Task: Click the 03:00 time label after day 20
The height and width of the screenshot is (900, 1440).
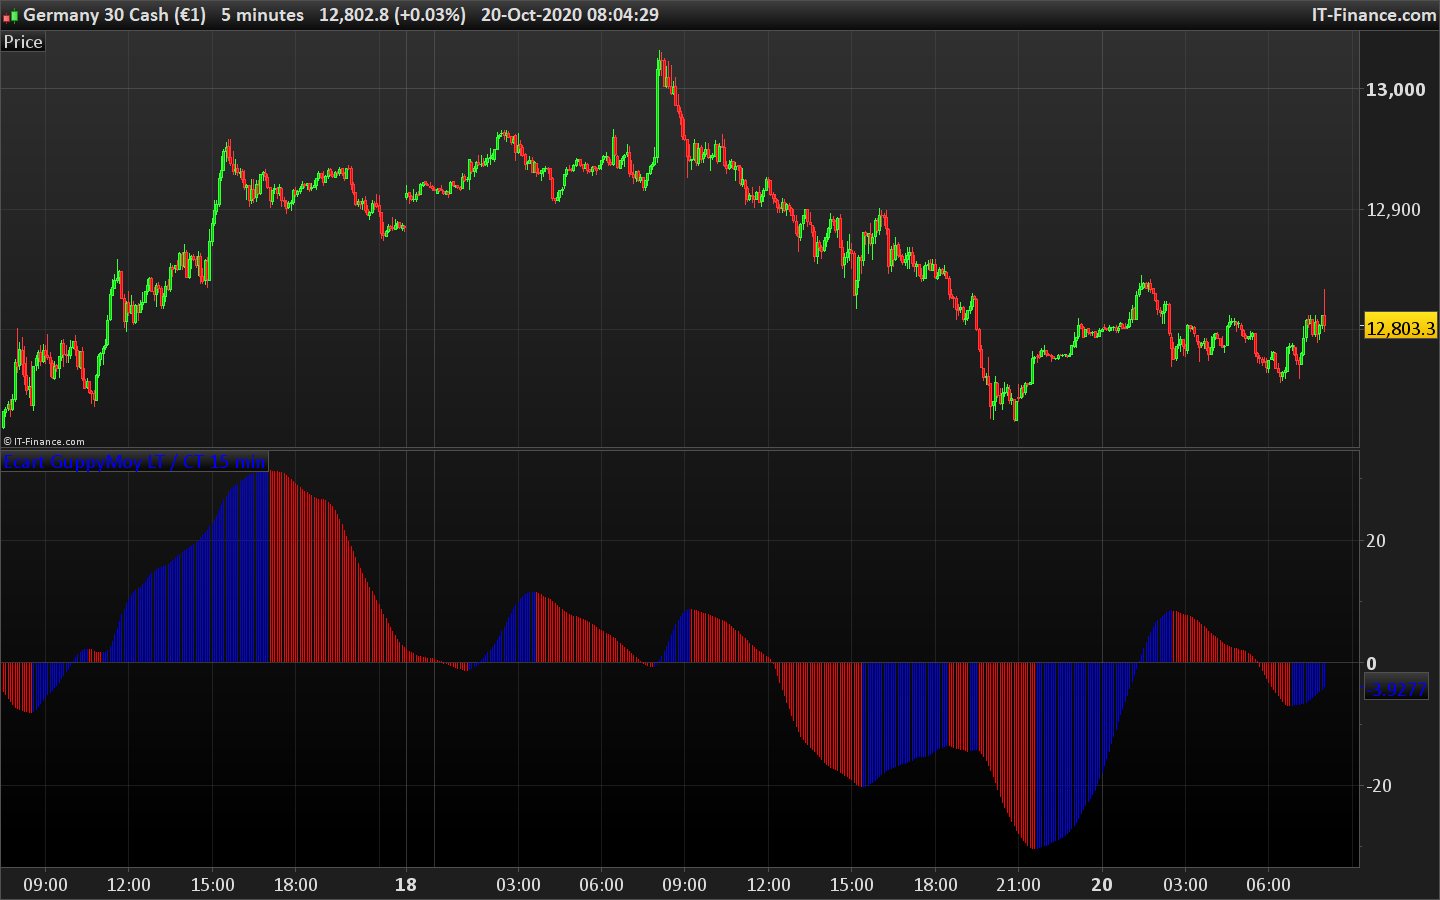Action: pyautogui.click(x=1185, y=885)
